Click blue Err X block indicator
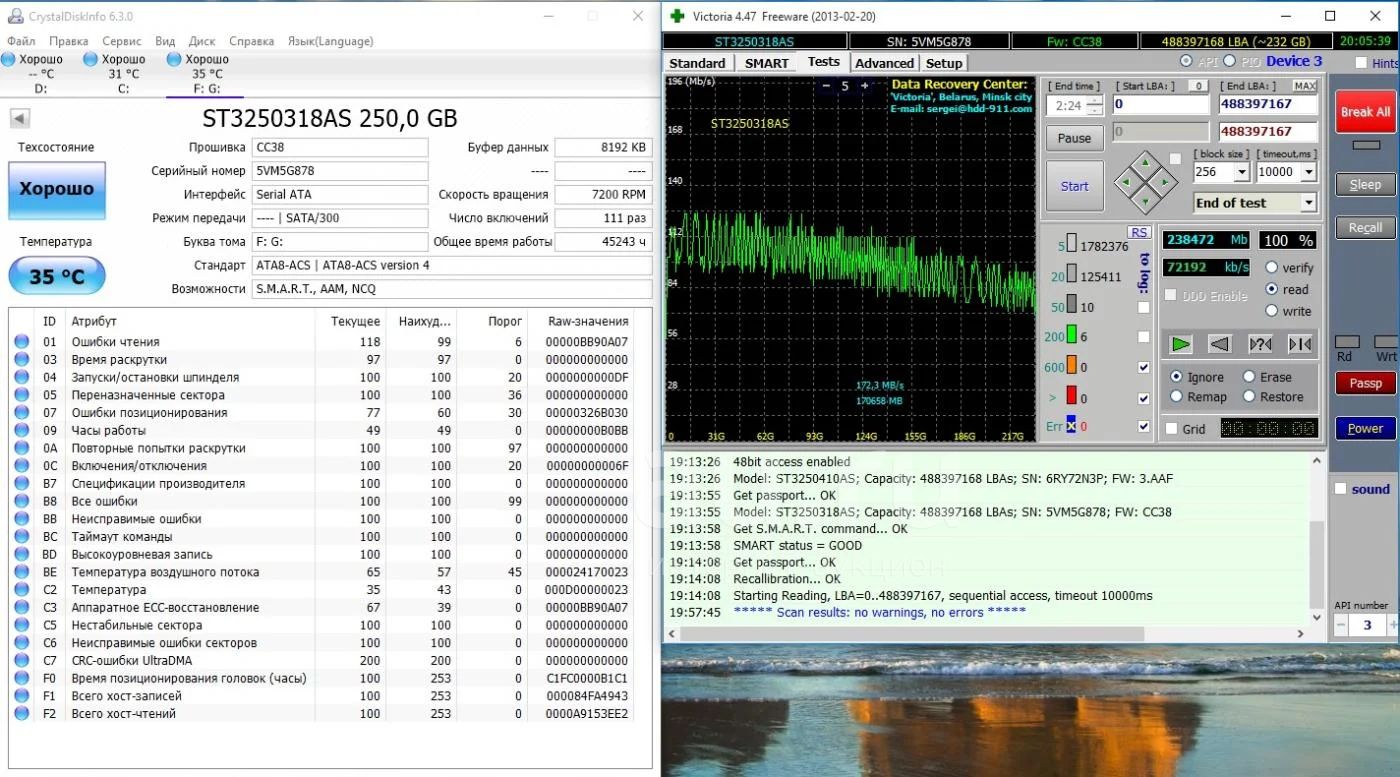1400x777 pixels. coord(1070,425)
